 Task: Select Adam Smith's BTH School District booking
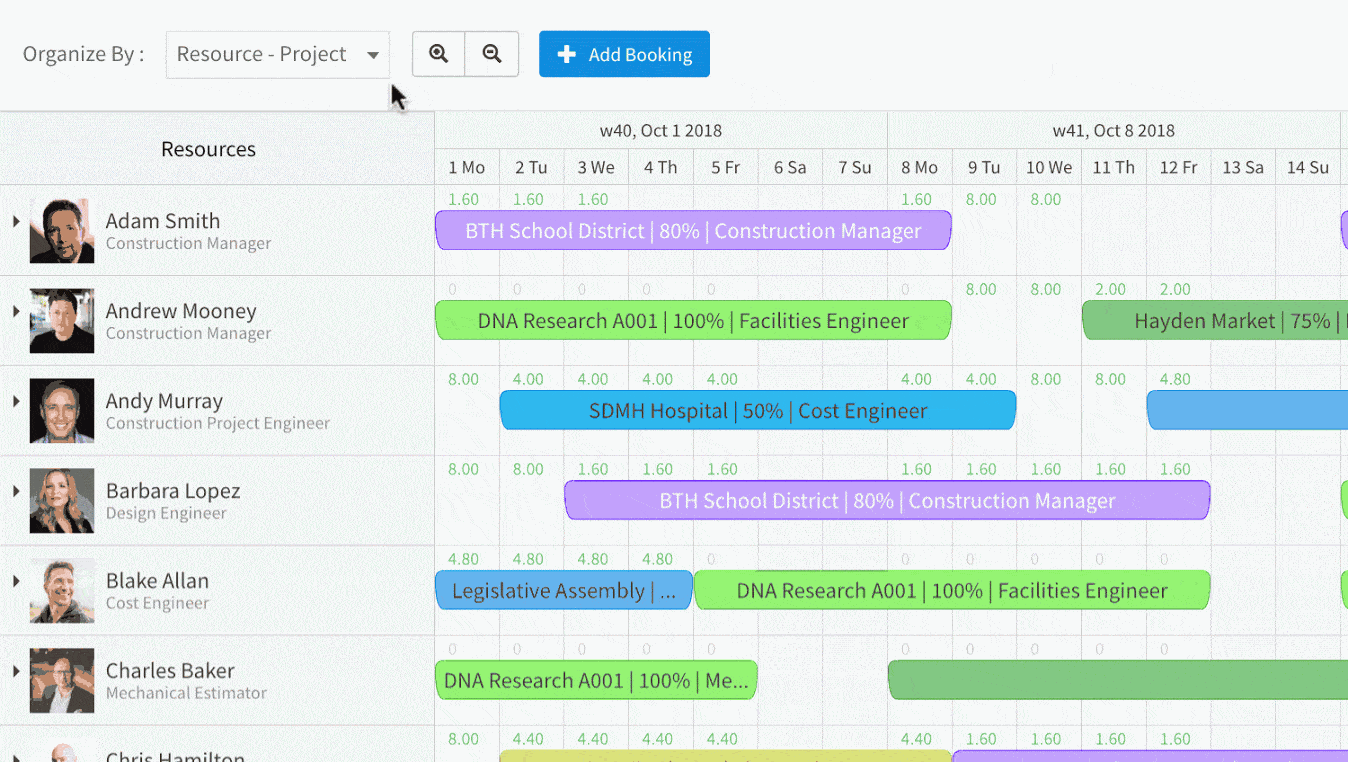pos(693,230)
